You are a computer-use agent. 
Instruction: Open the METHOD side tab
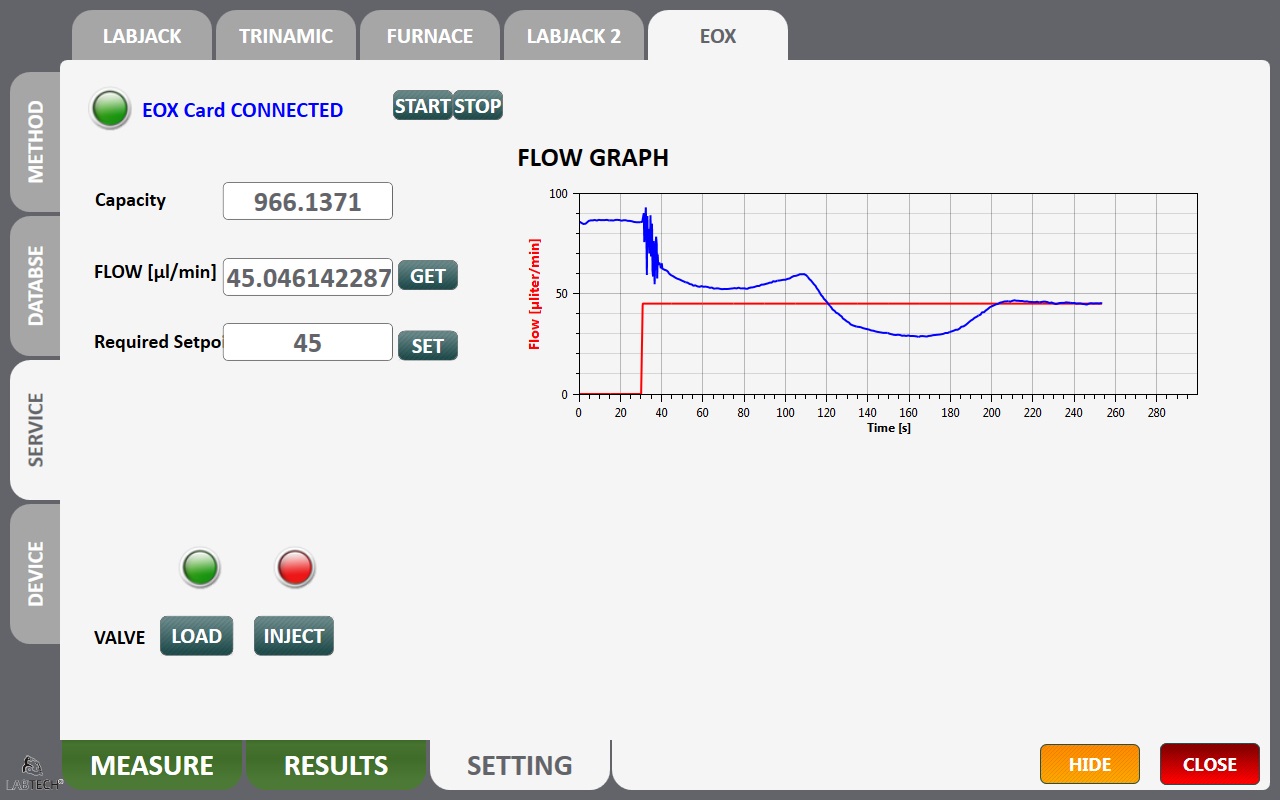click(x=35, y=141)
